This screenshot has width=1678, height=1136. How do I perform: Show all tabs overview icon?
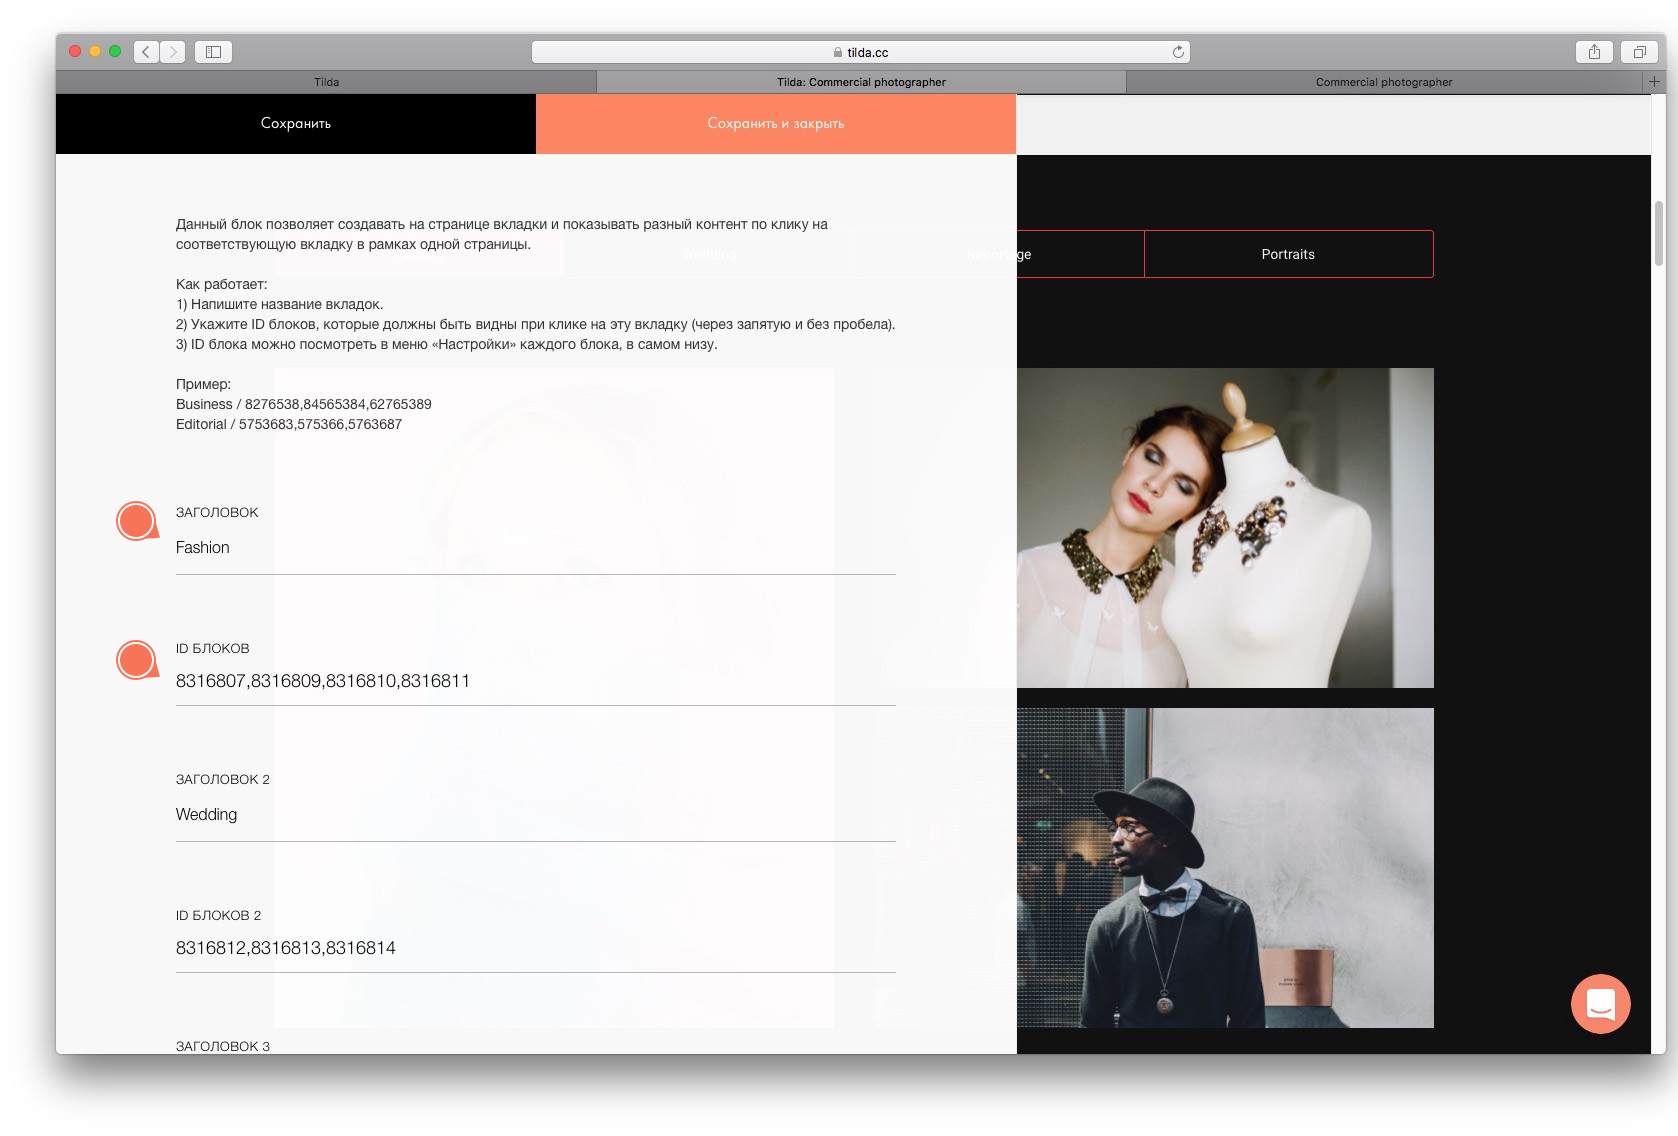tap(1639, 52)
